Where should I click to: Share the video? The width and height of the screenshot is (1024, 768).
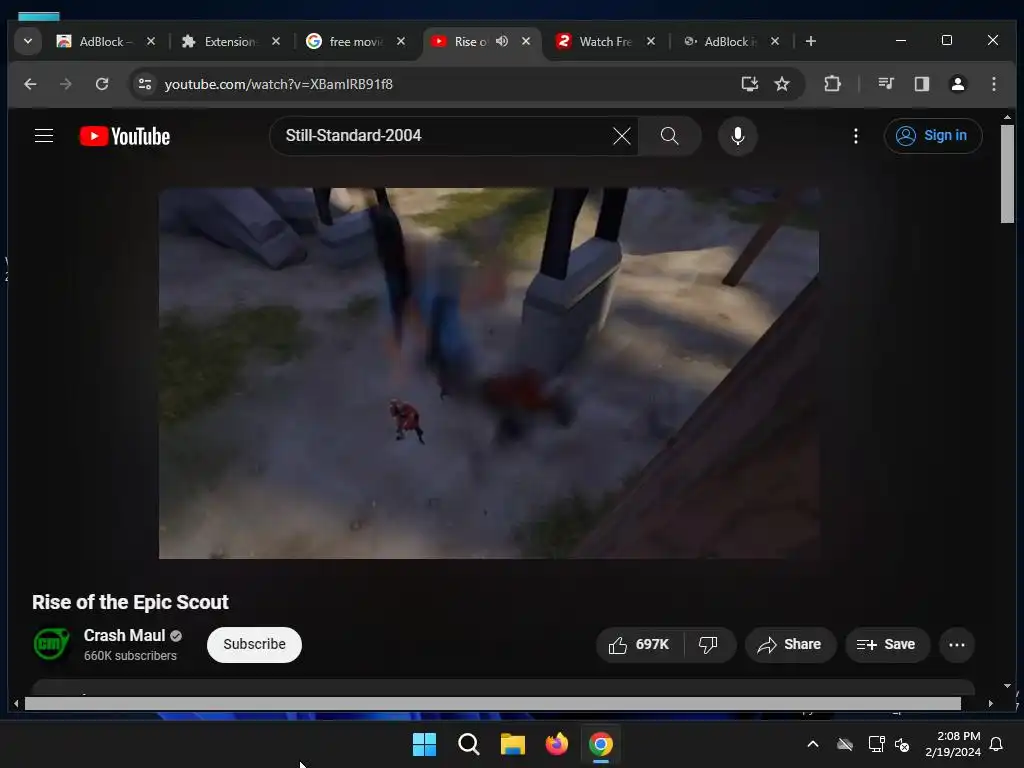tap(790, 645)
